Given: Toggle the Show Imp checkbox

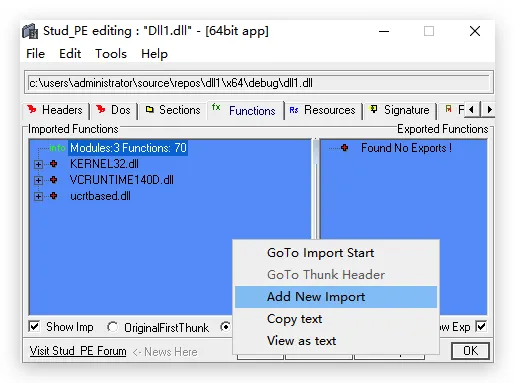Looking at the screenshot, I should (34, 327).
